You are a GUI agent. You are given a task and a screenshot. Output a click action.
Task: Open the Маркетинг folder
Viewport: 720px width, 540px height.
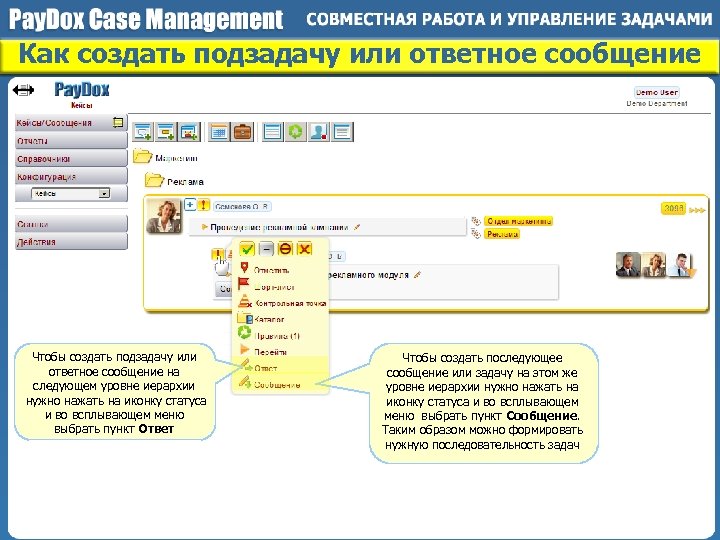coord(166,158)
